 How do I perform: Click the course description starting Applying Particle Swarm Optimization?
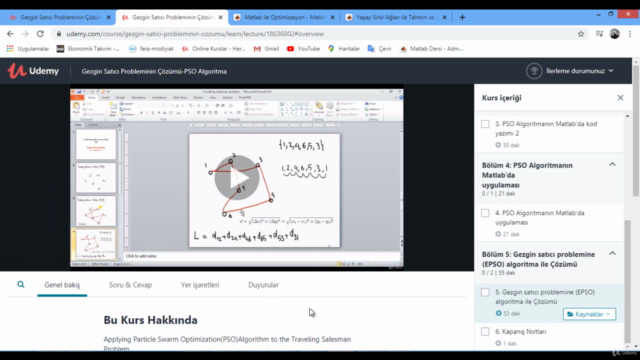227,343
